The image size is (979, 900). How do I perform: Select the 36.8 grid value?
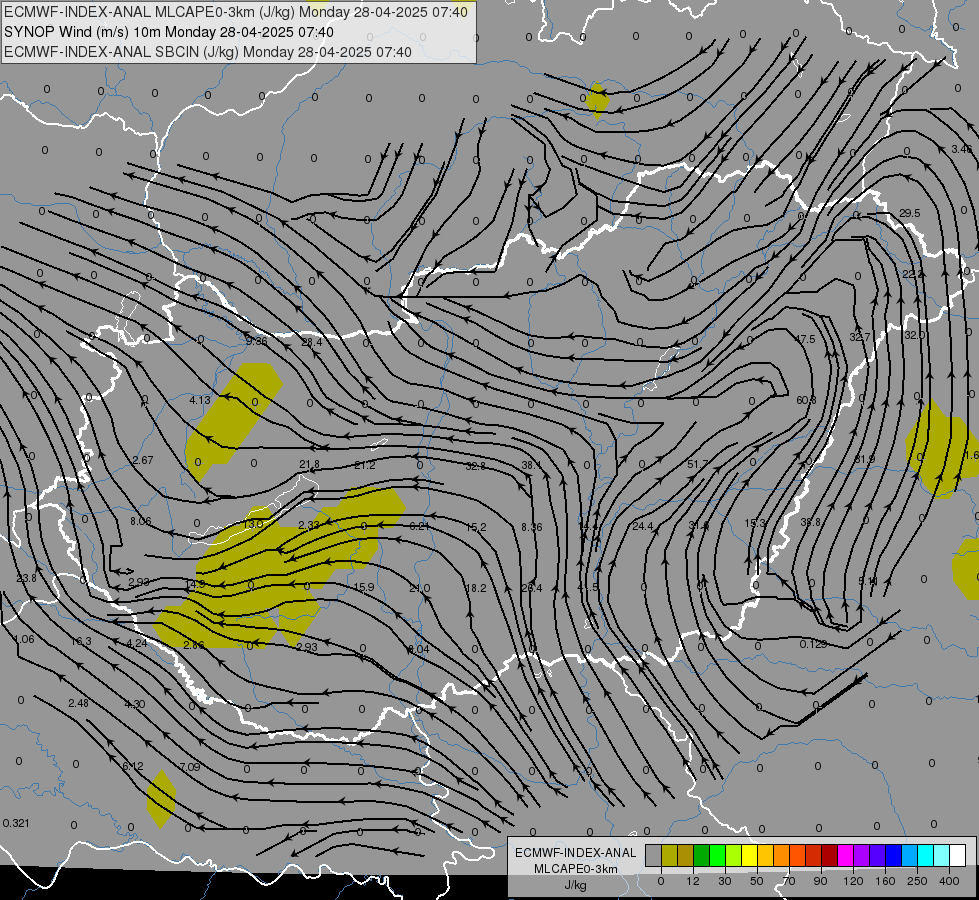pyautogui.click(x=810, y=522)
